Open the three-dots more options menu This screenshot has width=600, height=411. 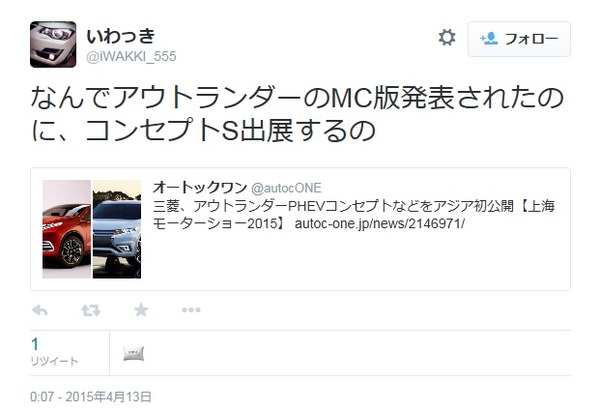(x=191, y=310)
